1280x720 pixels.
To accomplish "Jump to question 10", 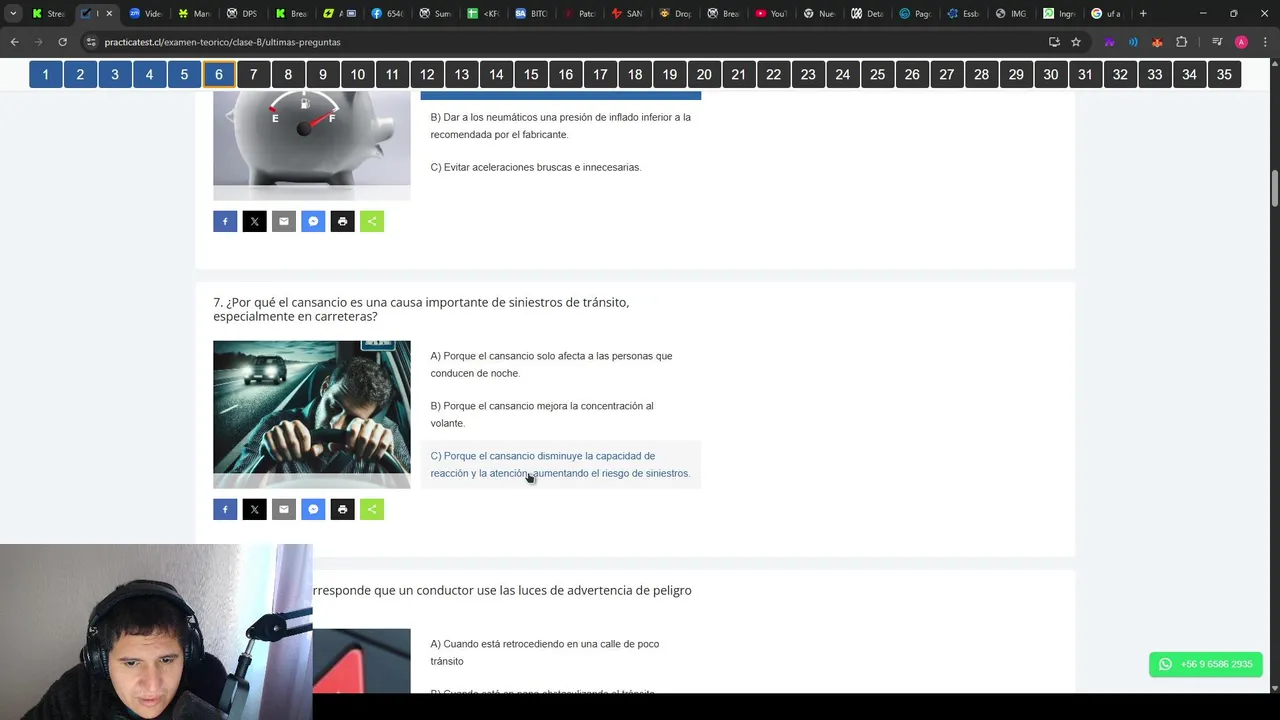I will coord(357,74).
